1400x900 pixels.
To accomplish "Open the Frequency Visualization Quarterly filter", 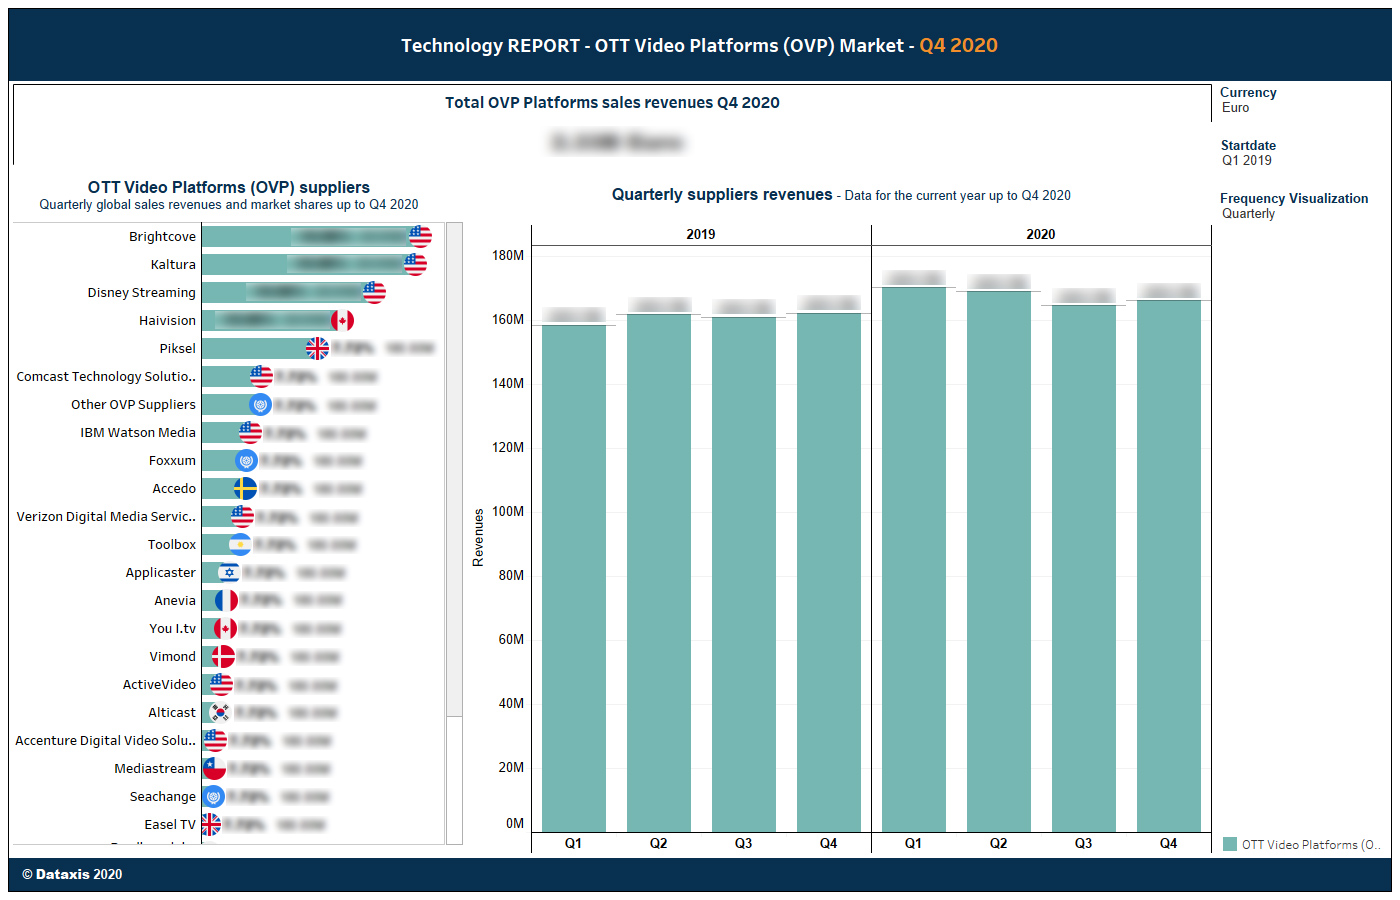I will click(1294, 206).
